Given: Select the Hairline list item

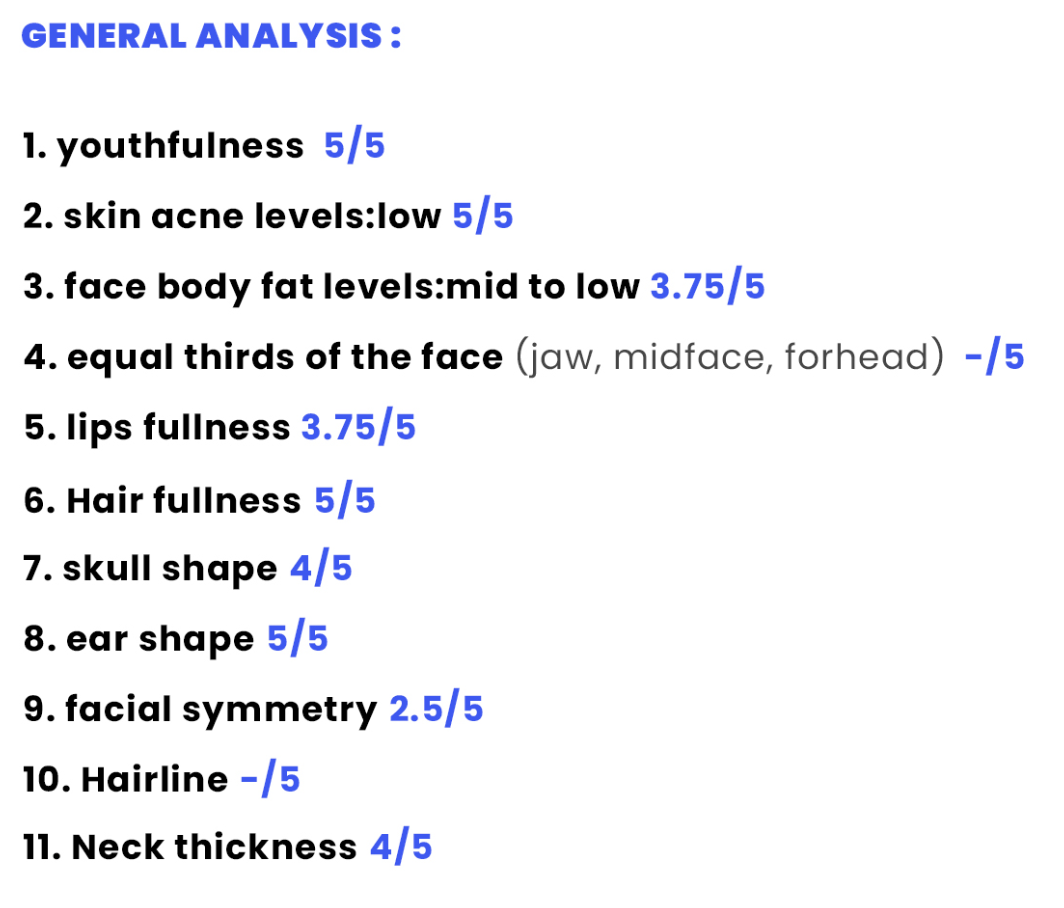Looking at the screenshot, I should click(162, 780).
